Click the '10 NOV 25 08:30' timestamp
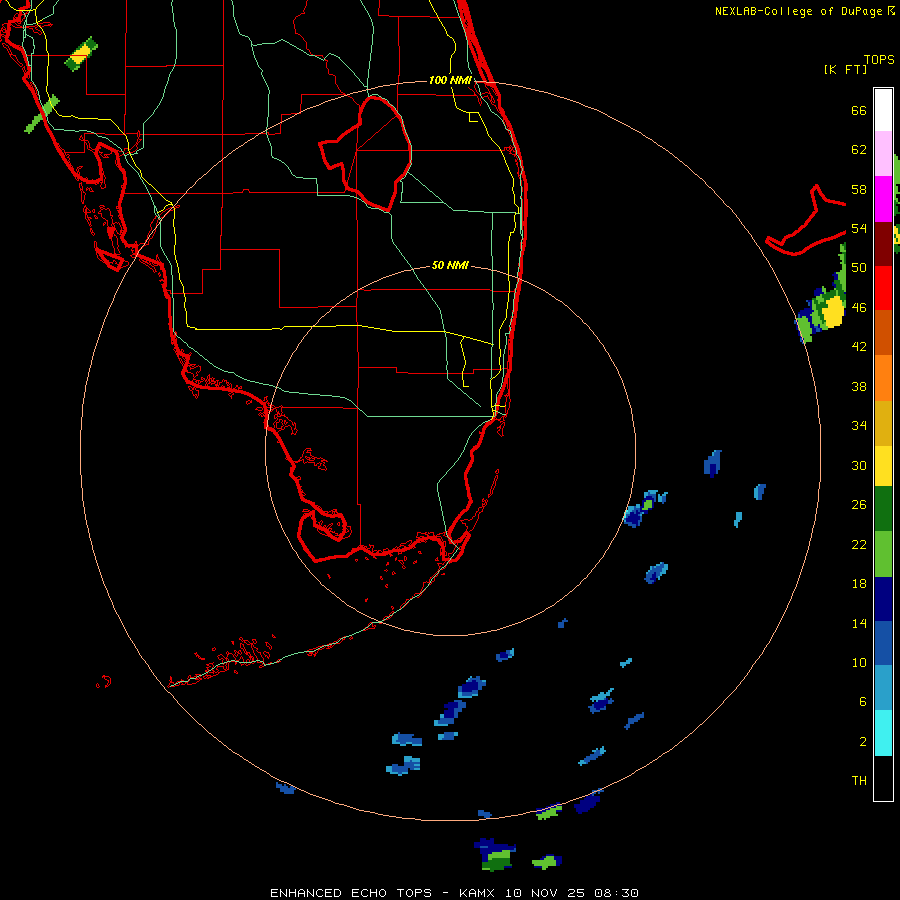Screen dimensions: 900x900 pyautogui.click(x=572, y=893)
